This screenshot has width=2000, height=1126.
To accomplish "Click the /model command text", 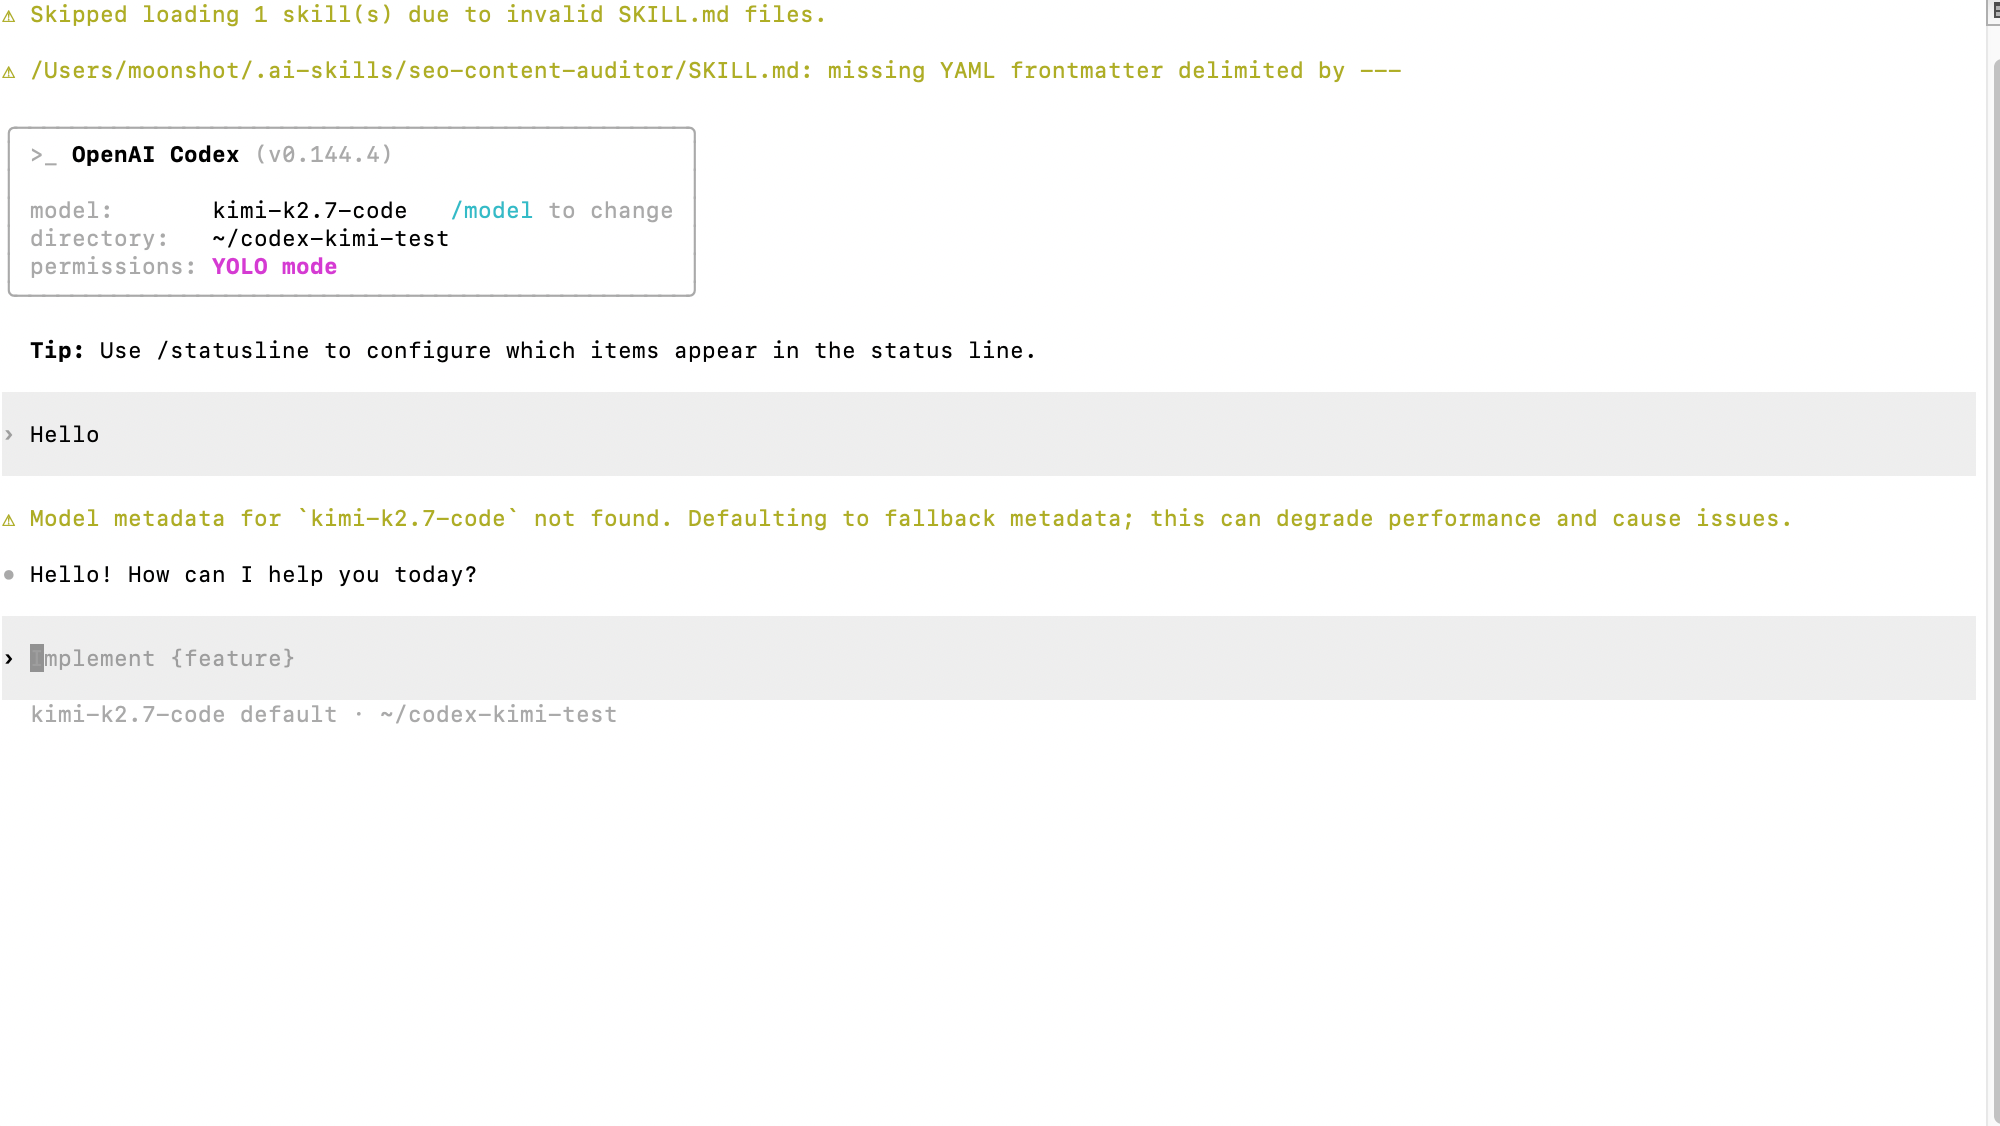I will 491,211.
